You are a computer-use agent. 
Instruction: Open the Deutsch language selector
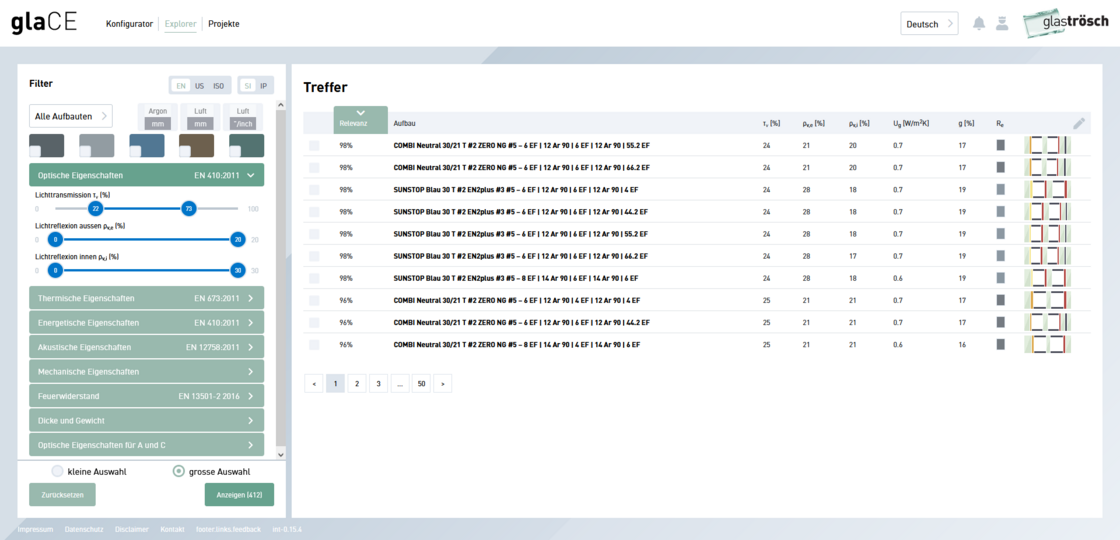pos(929,24)
